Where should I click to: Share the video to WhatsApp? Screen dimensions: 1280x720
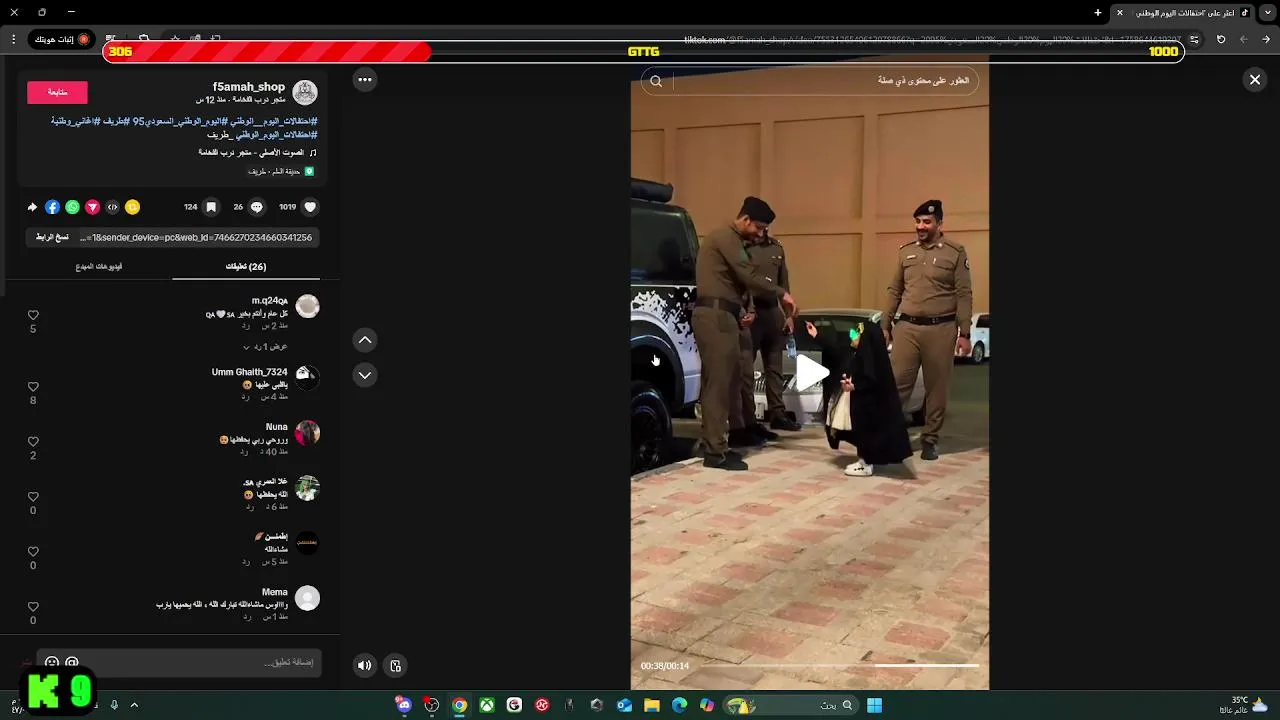[x=72, y=207]
